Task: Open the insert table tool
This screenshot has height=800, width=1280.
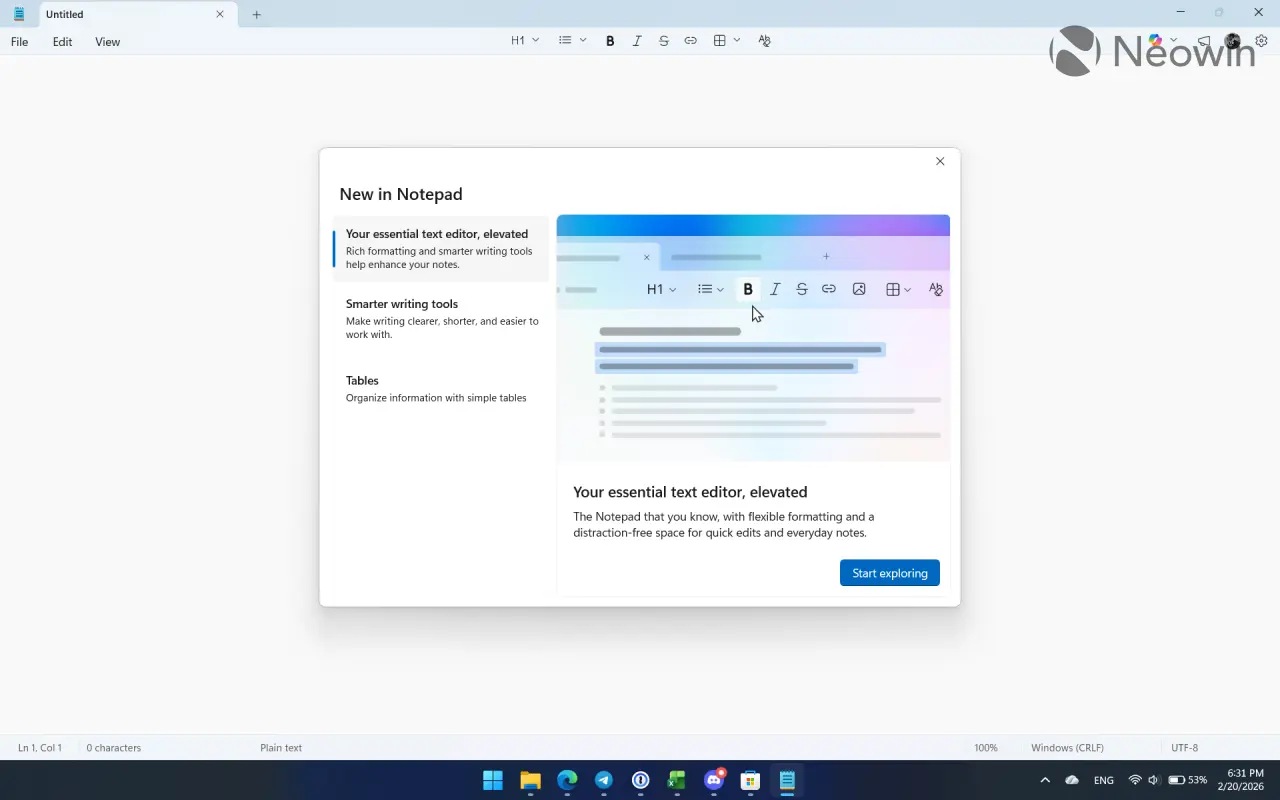Action: pos(722,40)
